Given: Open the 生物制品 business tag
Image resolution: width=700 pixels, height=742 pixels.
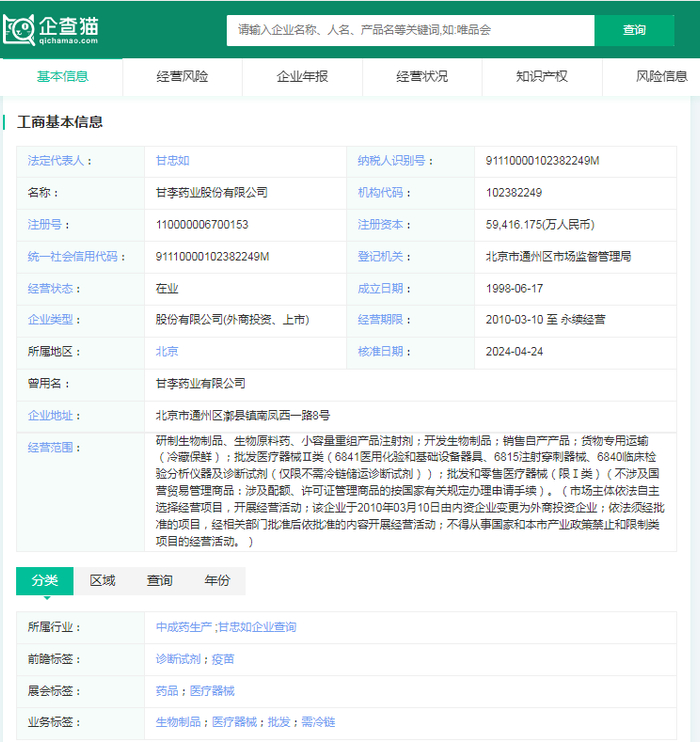Looking at the screenshot, I should coord(178,722).
